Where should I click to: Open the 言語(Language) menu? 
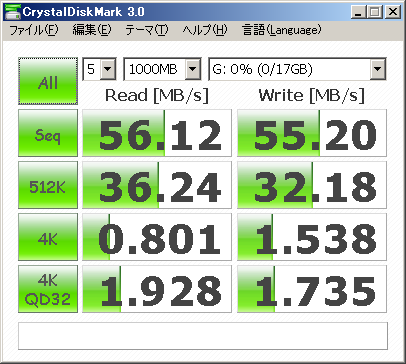pyautogui.click(x=282, y=30)
